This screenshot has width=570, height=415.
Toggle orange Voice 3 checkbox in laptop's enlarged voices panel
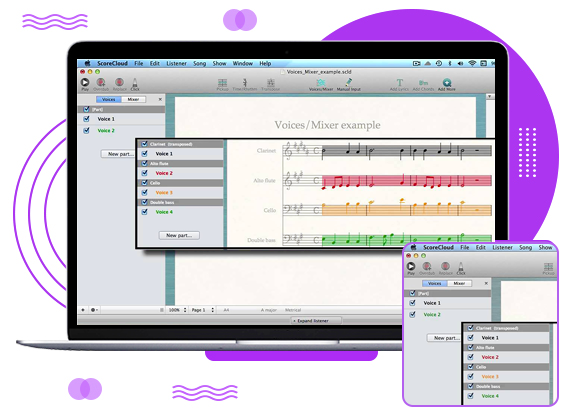point(144,192)
